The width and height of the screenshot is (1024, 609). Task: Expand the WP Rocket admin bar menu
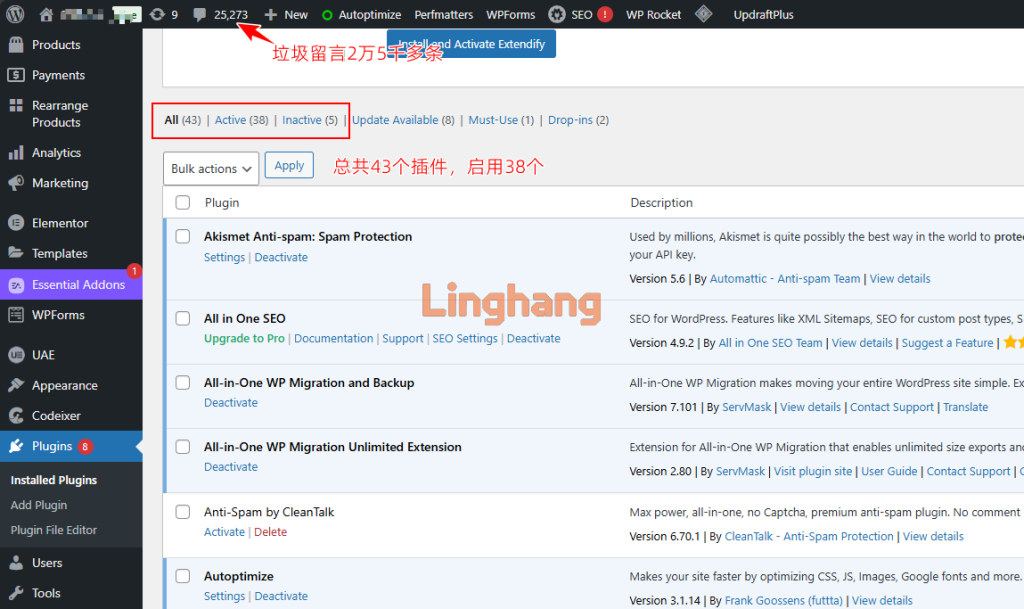[x=653, y=15]
